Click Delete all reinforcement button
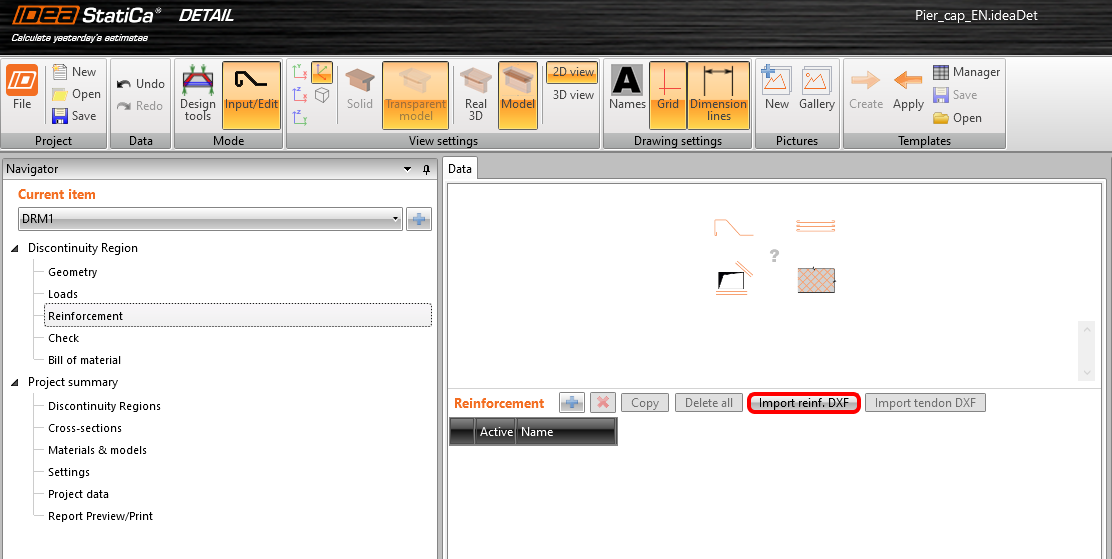The width and height of the screenshot is (1112, 559). tap(708, 403)
